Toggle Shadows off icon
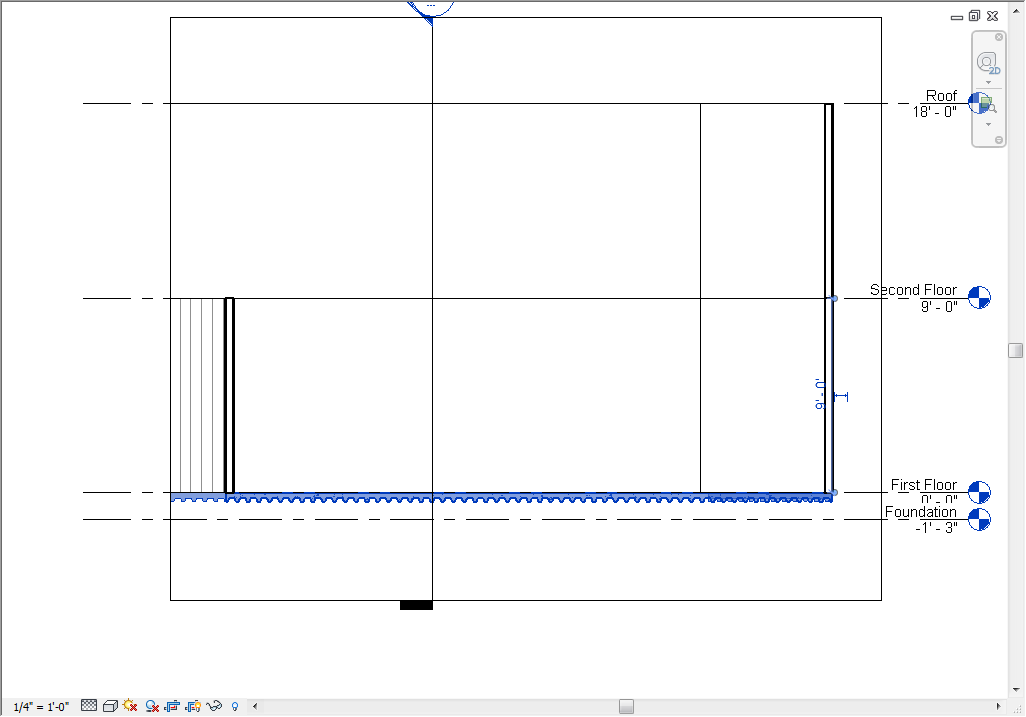The height and width of the screenshot is (717, 1026). 152,706
